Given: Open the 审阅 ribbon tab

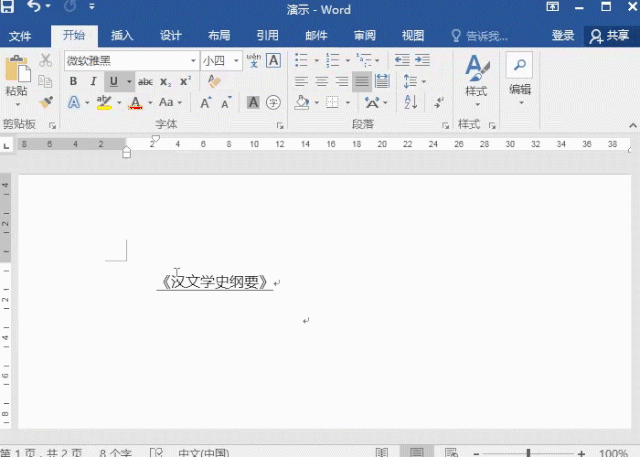Looking at the screenshot, I should (364, 35).
